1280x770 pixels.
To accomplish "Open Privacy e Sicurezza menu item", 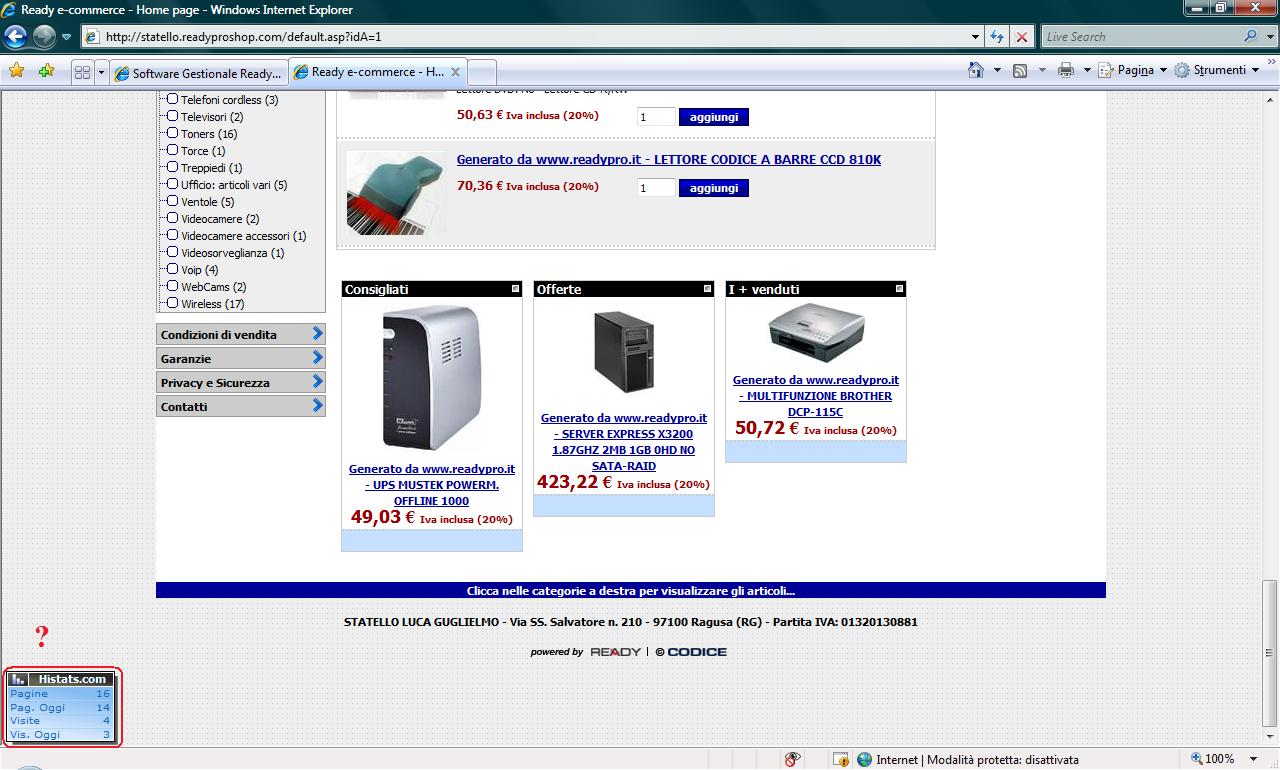I will coord(241,382).
